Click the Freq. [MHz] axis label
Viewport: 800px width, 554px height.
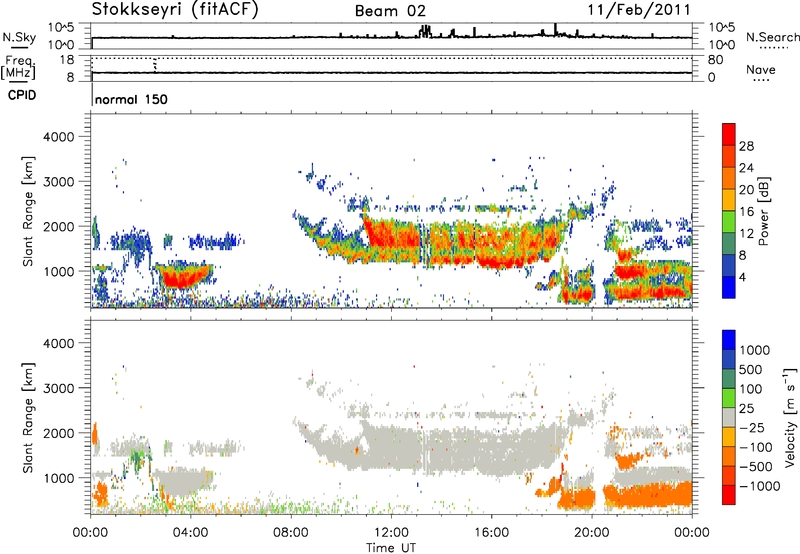(x=18, y=68)
